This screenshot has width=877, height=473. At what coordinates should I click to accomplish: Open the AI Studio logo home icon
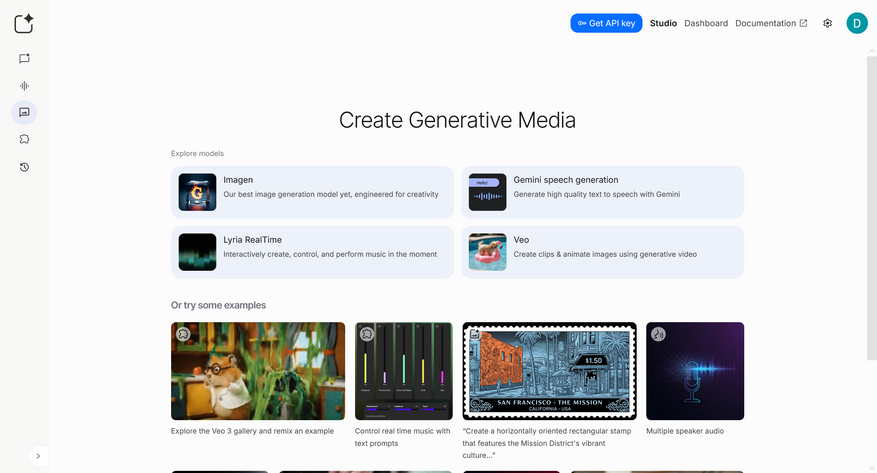coord(24,23)
